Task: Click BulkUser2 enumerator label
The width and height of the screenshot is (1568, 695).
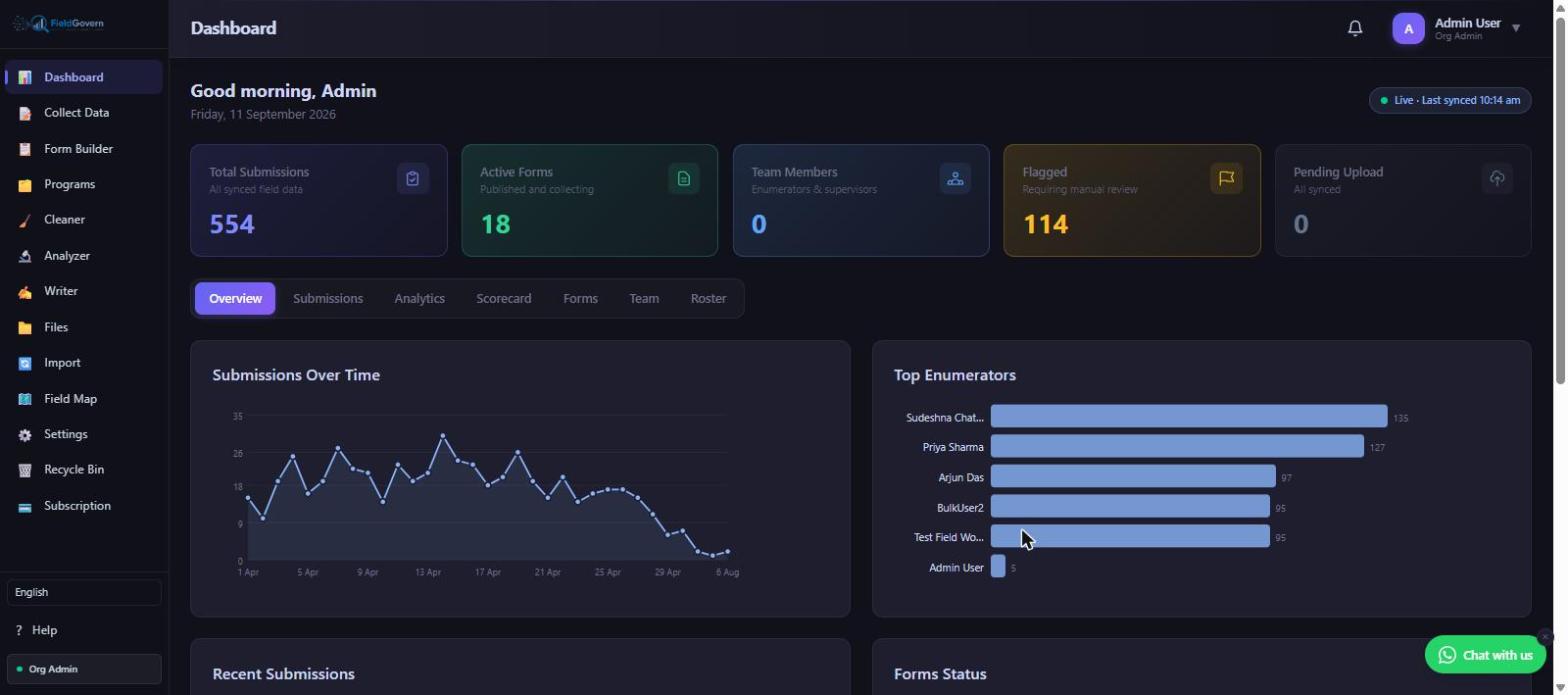Action: point(960,508)
